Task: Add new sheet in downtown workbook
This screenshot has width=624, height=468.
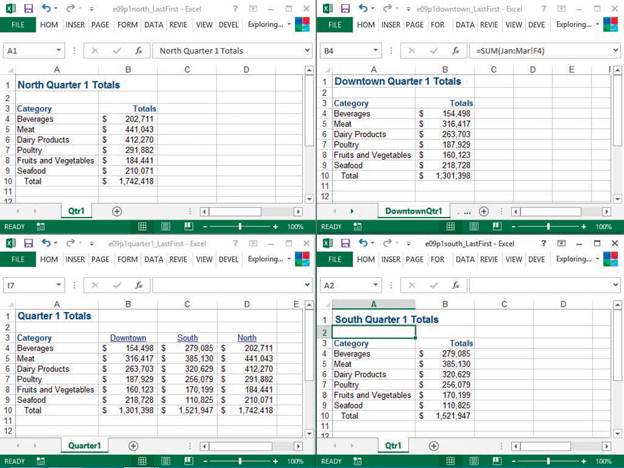Action: pos(484,211)
